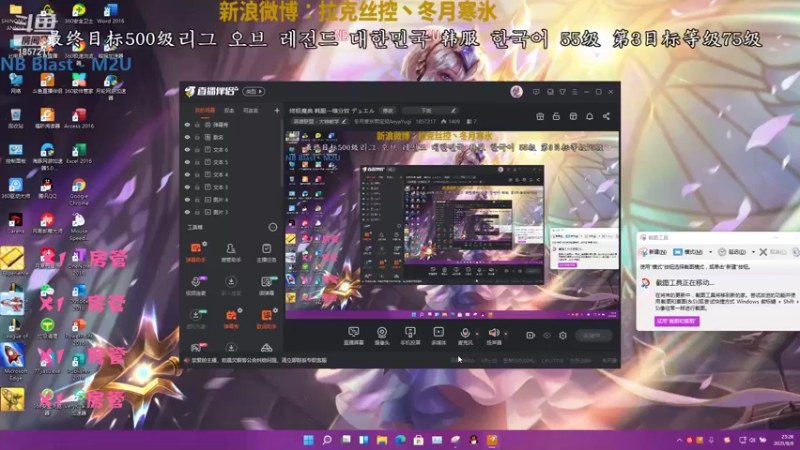This screenshot has width=800, height=450.
Task: Toggle visibility of the 弹幕秀 layer
Action: [x=187, y=124]
